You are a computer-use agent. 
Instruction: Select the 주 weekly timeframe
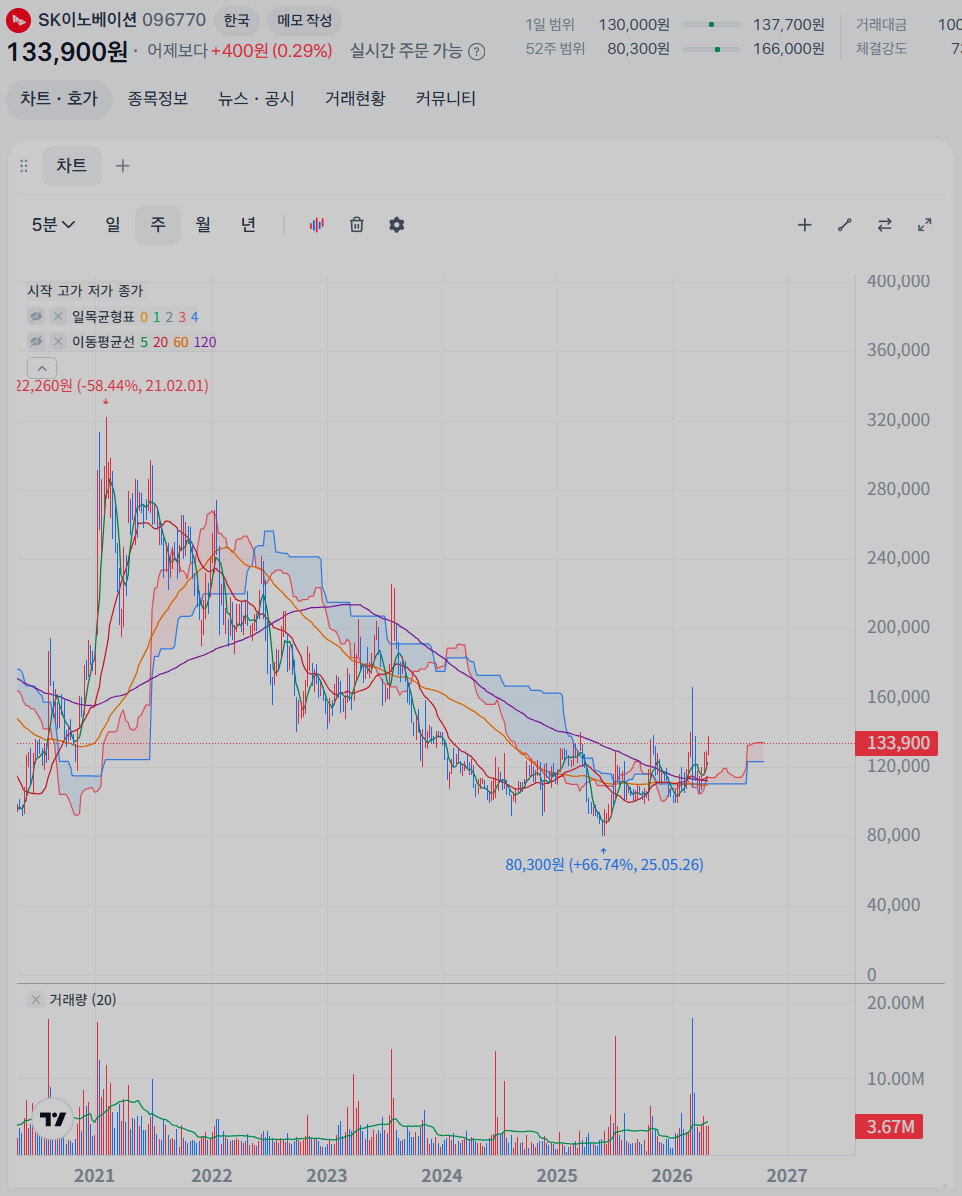(x=158, y=225)
